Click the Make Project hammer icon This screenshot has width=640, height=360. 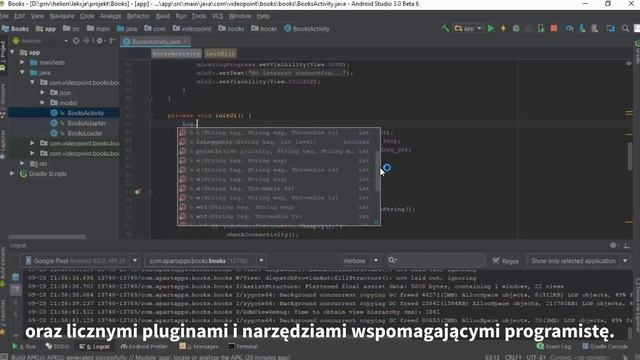click(x=445, y=28)
